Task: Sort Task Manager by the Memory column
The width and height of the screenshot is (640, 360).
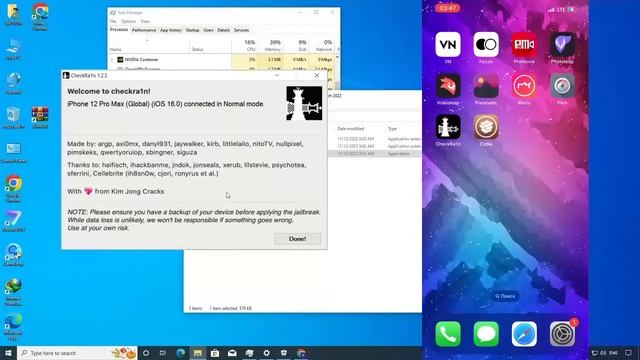Action: pos(272,45)
